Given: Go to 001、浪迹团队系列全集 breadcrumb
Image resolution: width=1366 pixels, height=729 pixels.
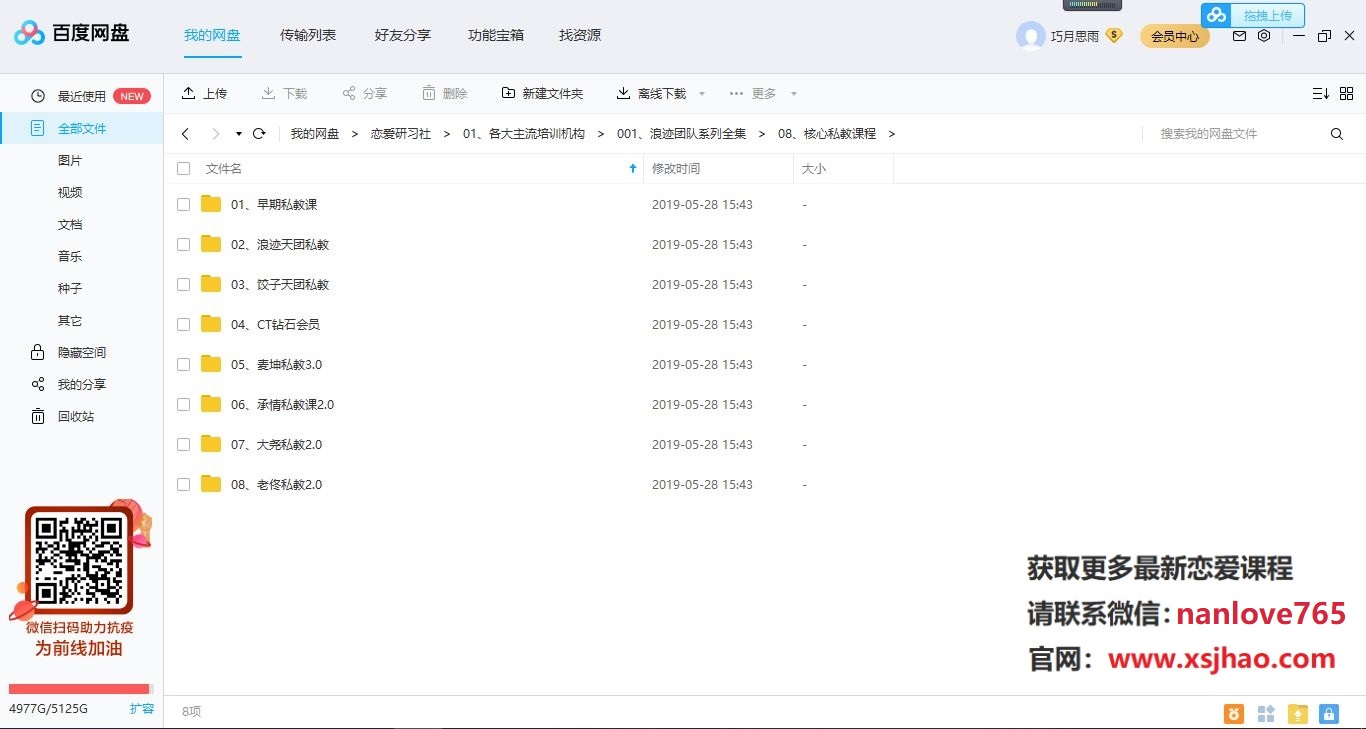Looking at the screenshot, I should coord(682,134).
